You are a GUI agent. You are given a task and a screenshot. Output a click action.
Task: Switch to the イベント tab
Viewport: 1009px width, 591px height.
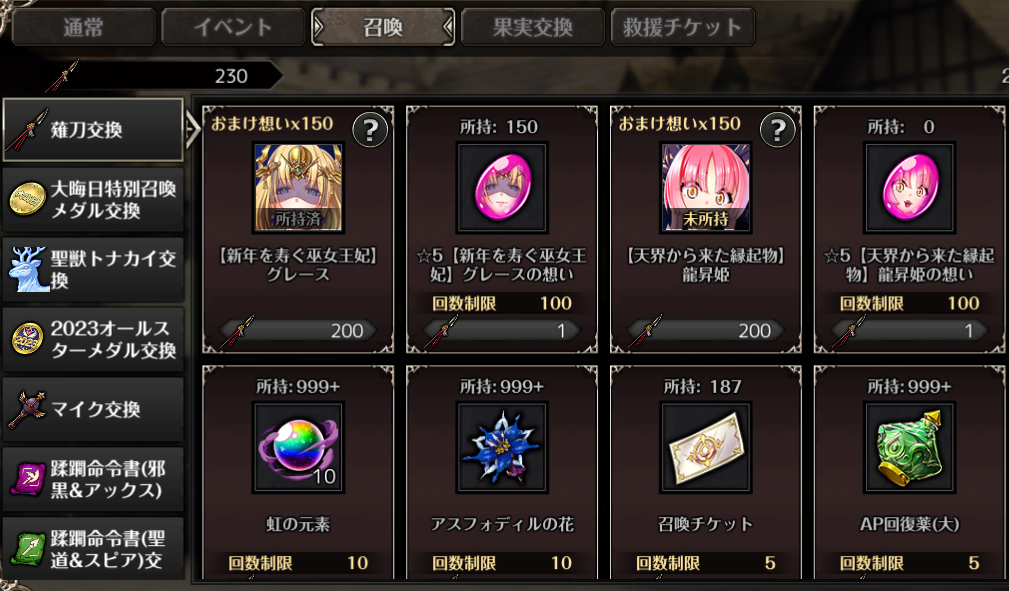click(x=233, y=27)
